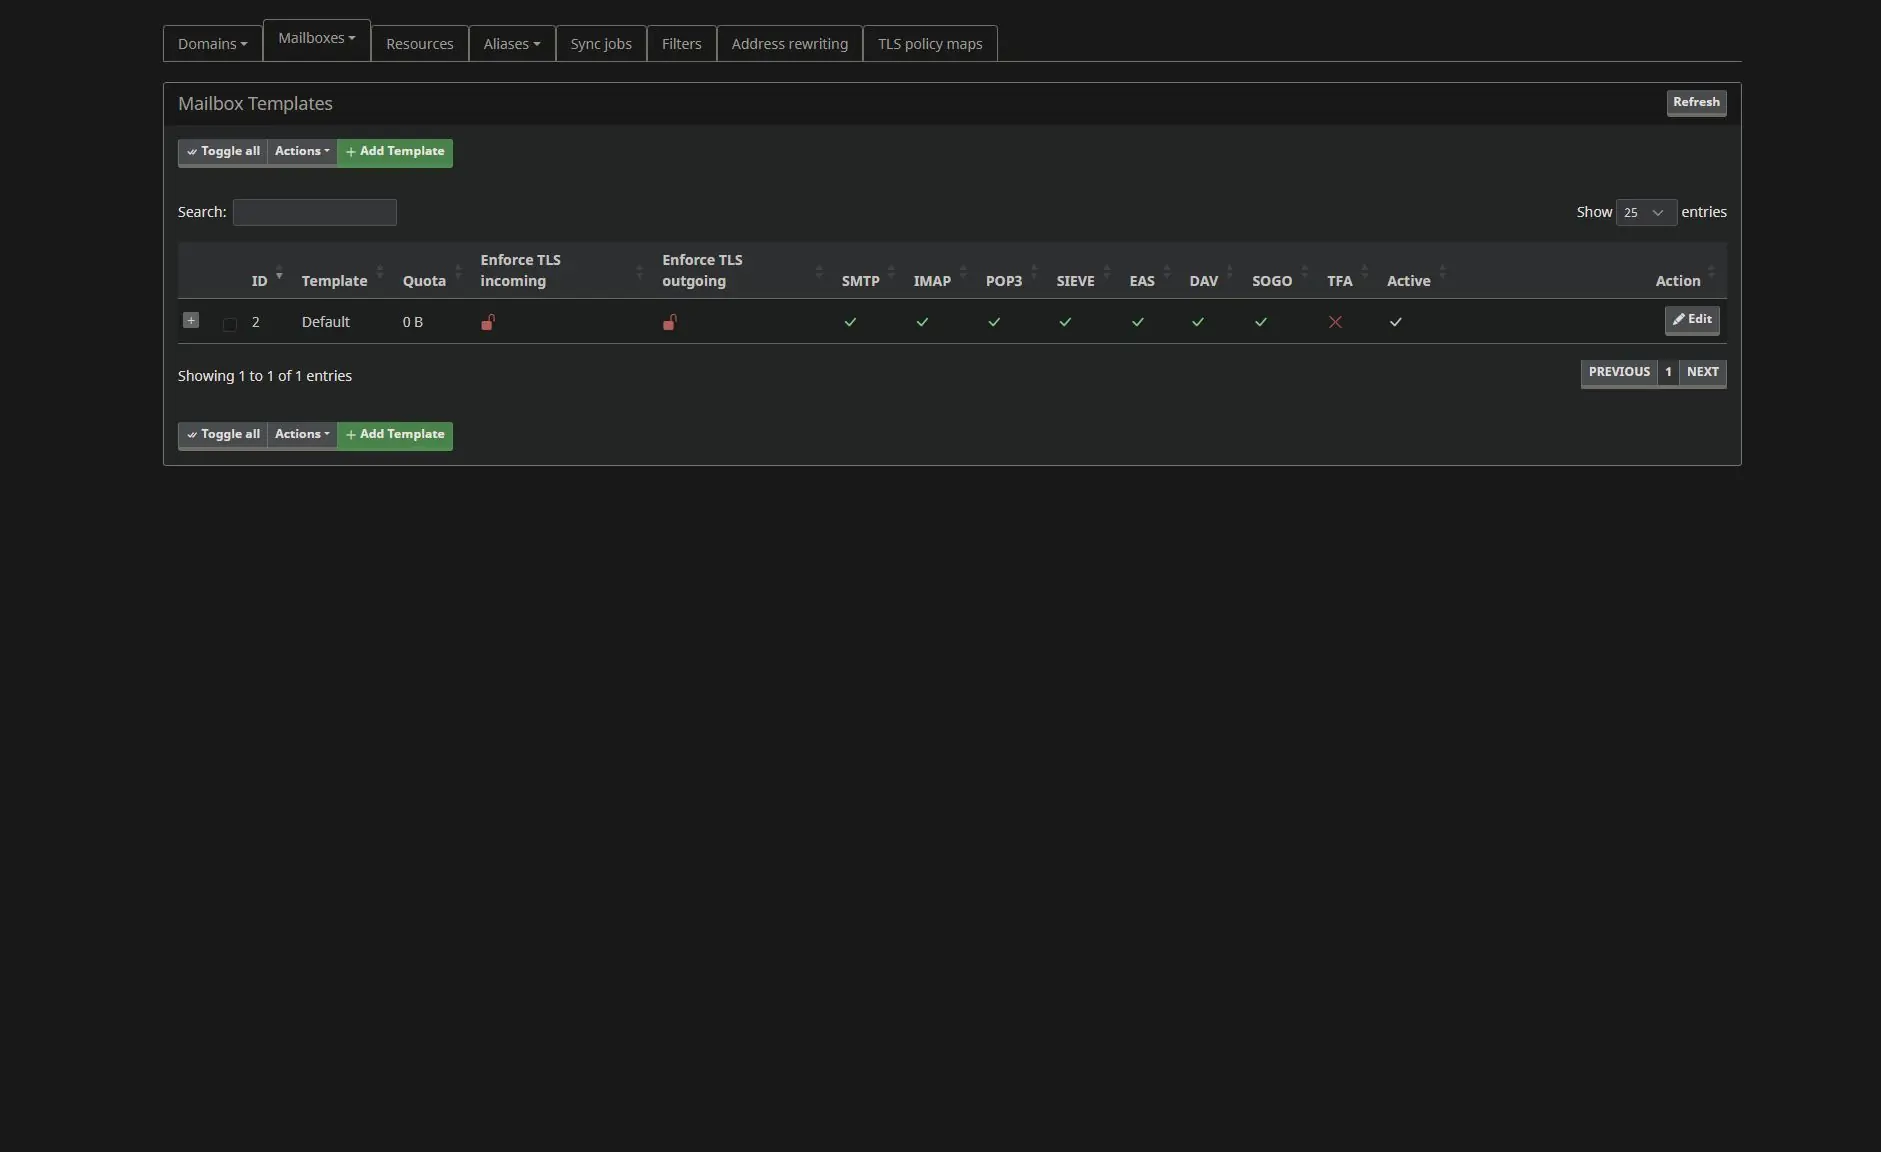This screenshot has height=1152, width=1881.
Task: Sort by Enforce TLS incoming column
Action: click(561, 271)
